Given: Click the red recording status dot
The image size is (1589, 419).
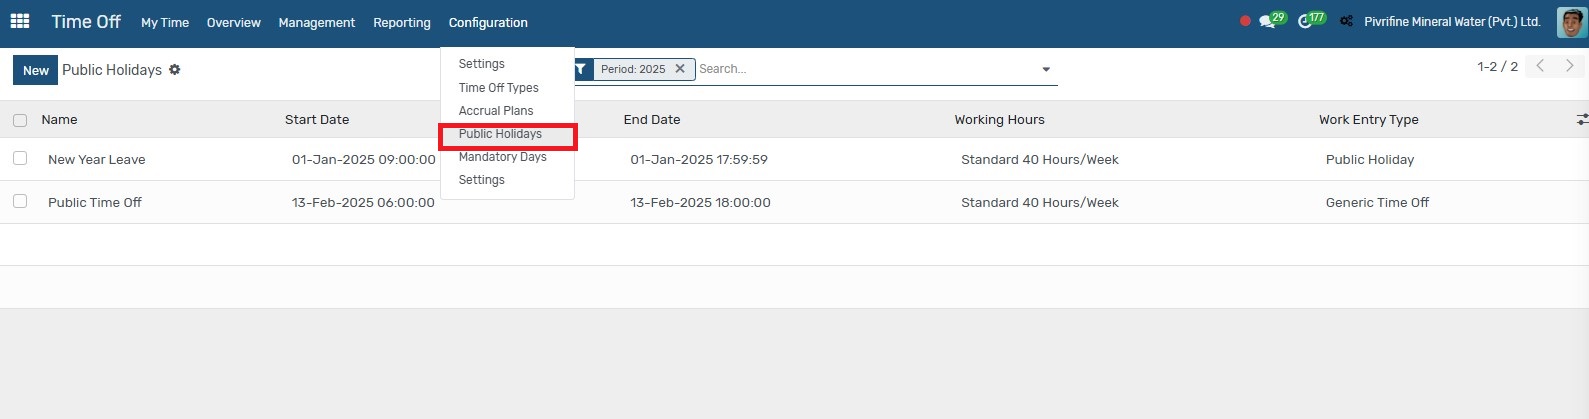Looking at the screenshot, I should tap(1245, 21).
